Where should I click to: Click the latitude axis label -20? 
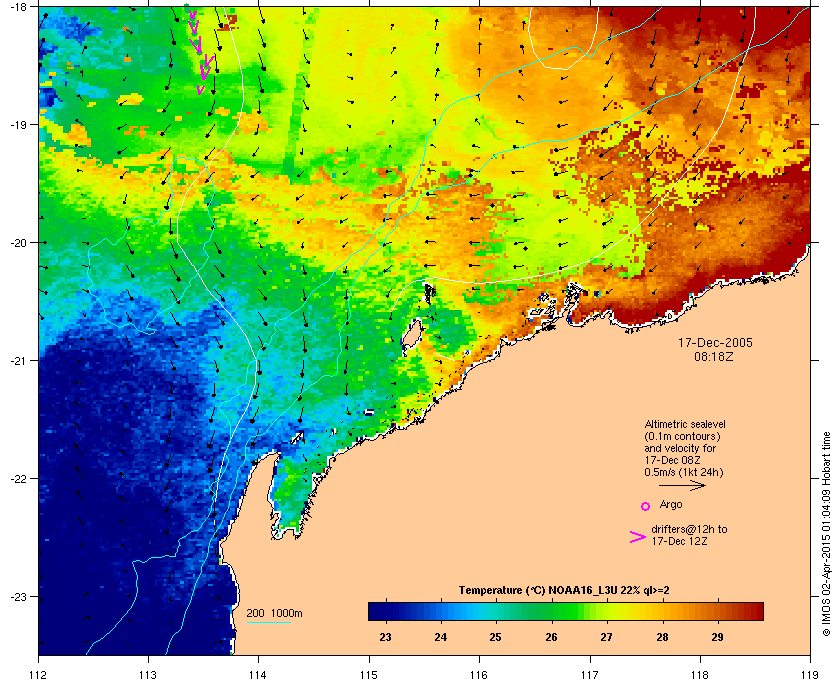18,243
